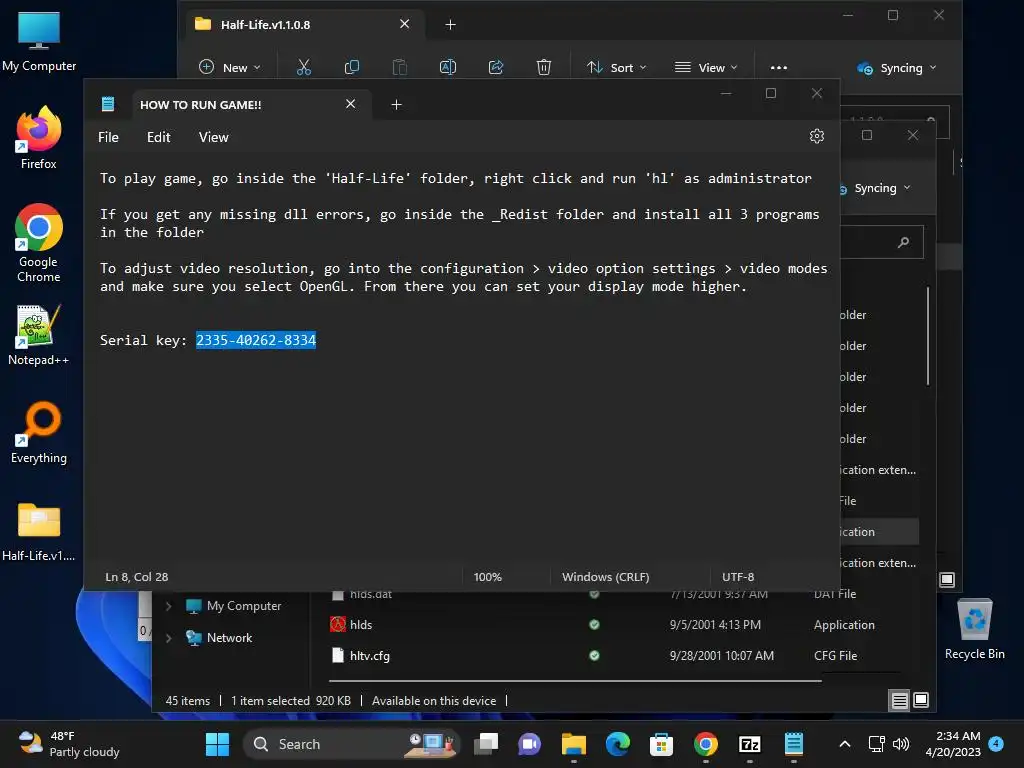Open Microsoft Edge from taskbar
Image resolution: width=1024 pixels, height=768 pixels.
pyautogui.click(x=617, y=744)
